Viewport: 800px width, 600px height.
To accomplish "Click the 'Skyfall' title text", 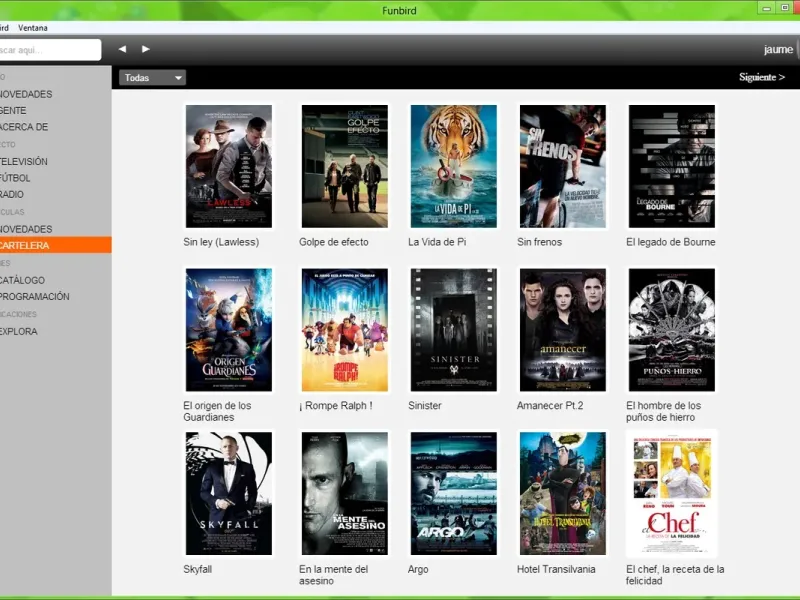I will [x=197, y=569].
